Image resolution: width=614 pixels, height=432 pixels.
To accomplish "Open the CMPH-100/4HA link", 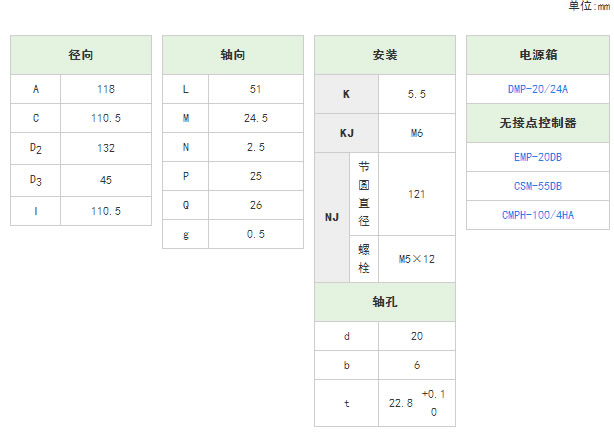I will pyautogui.click(x=538, y=215).
